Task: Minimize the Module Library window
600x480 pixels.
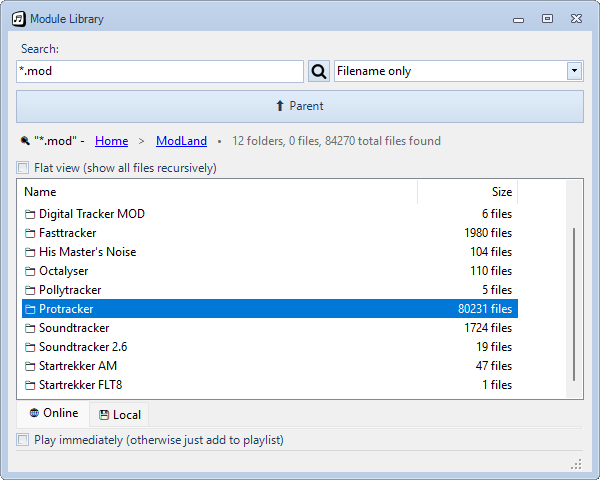Action: [518, 19]
